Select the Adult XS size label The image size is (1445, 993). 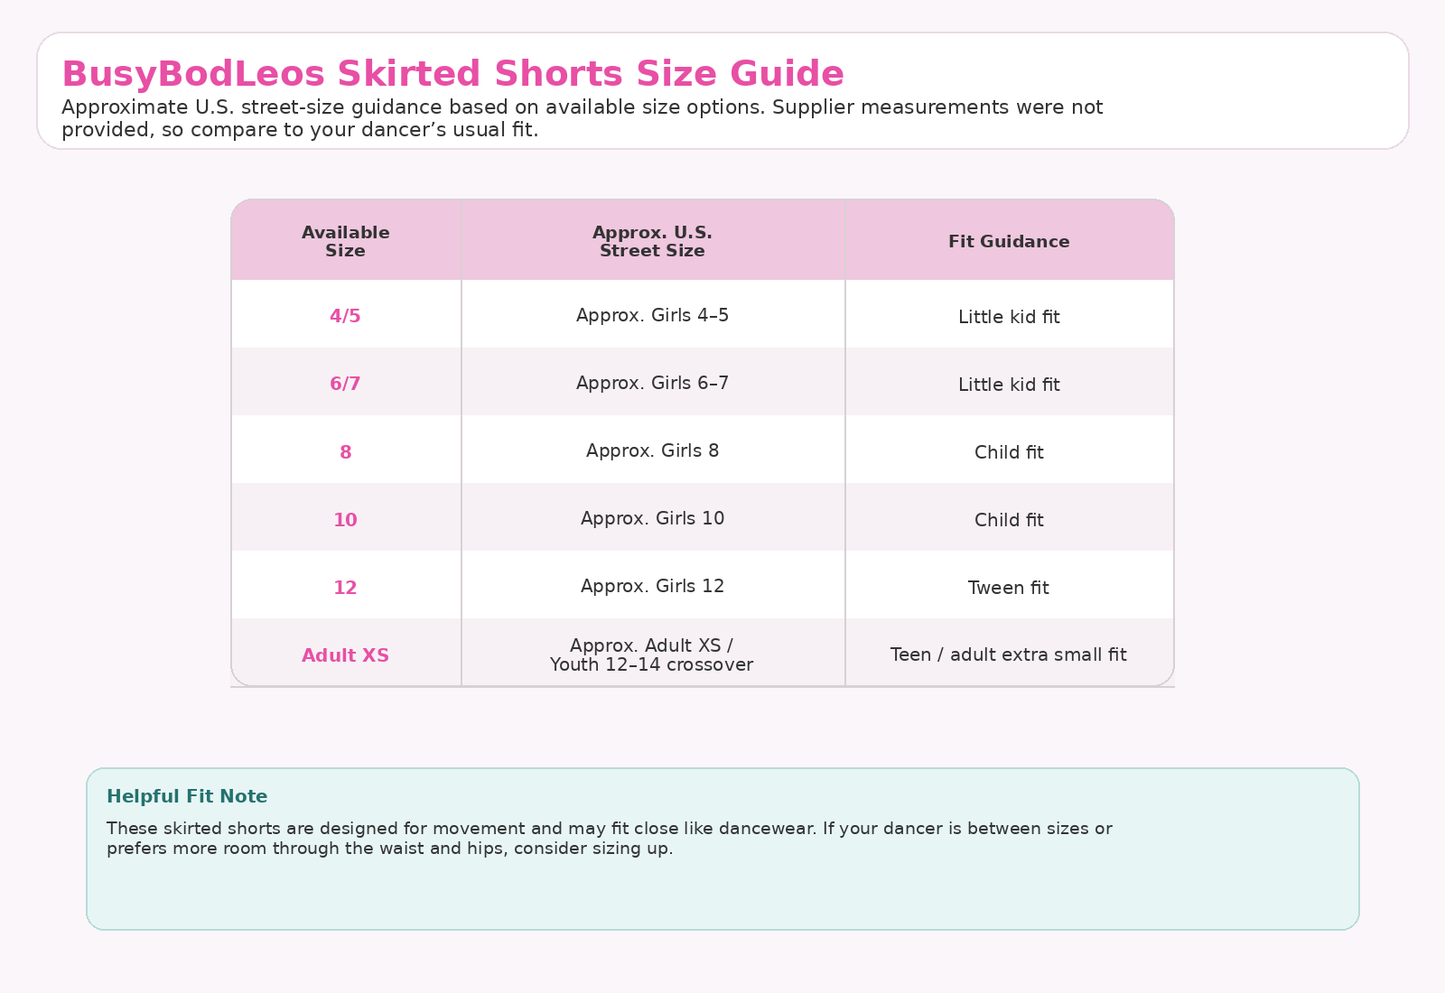click(x=345, y=656)
